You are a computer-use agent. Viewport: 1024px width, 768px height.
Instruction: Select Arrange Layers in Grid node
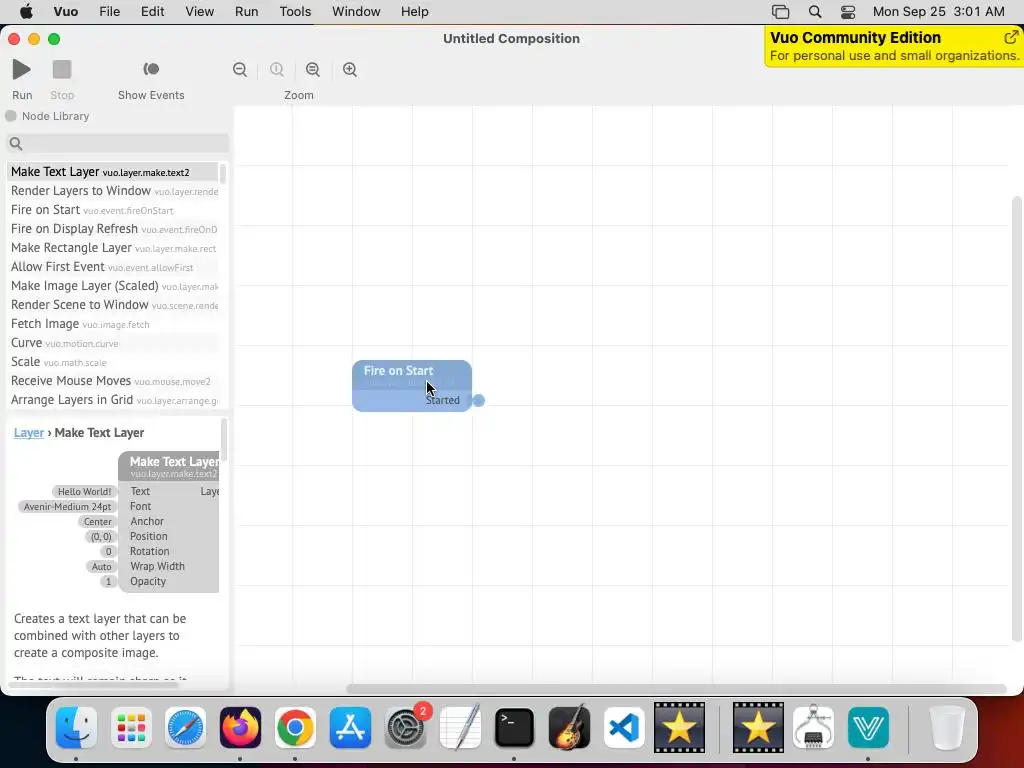point(114,399)
